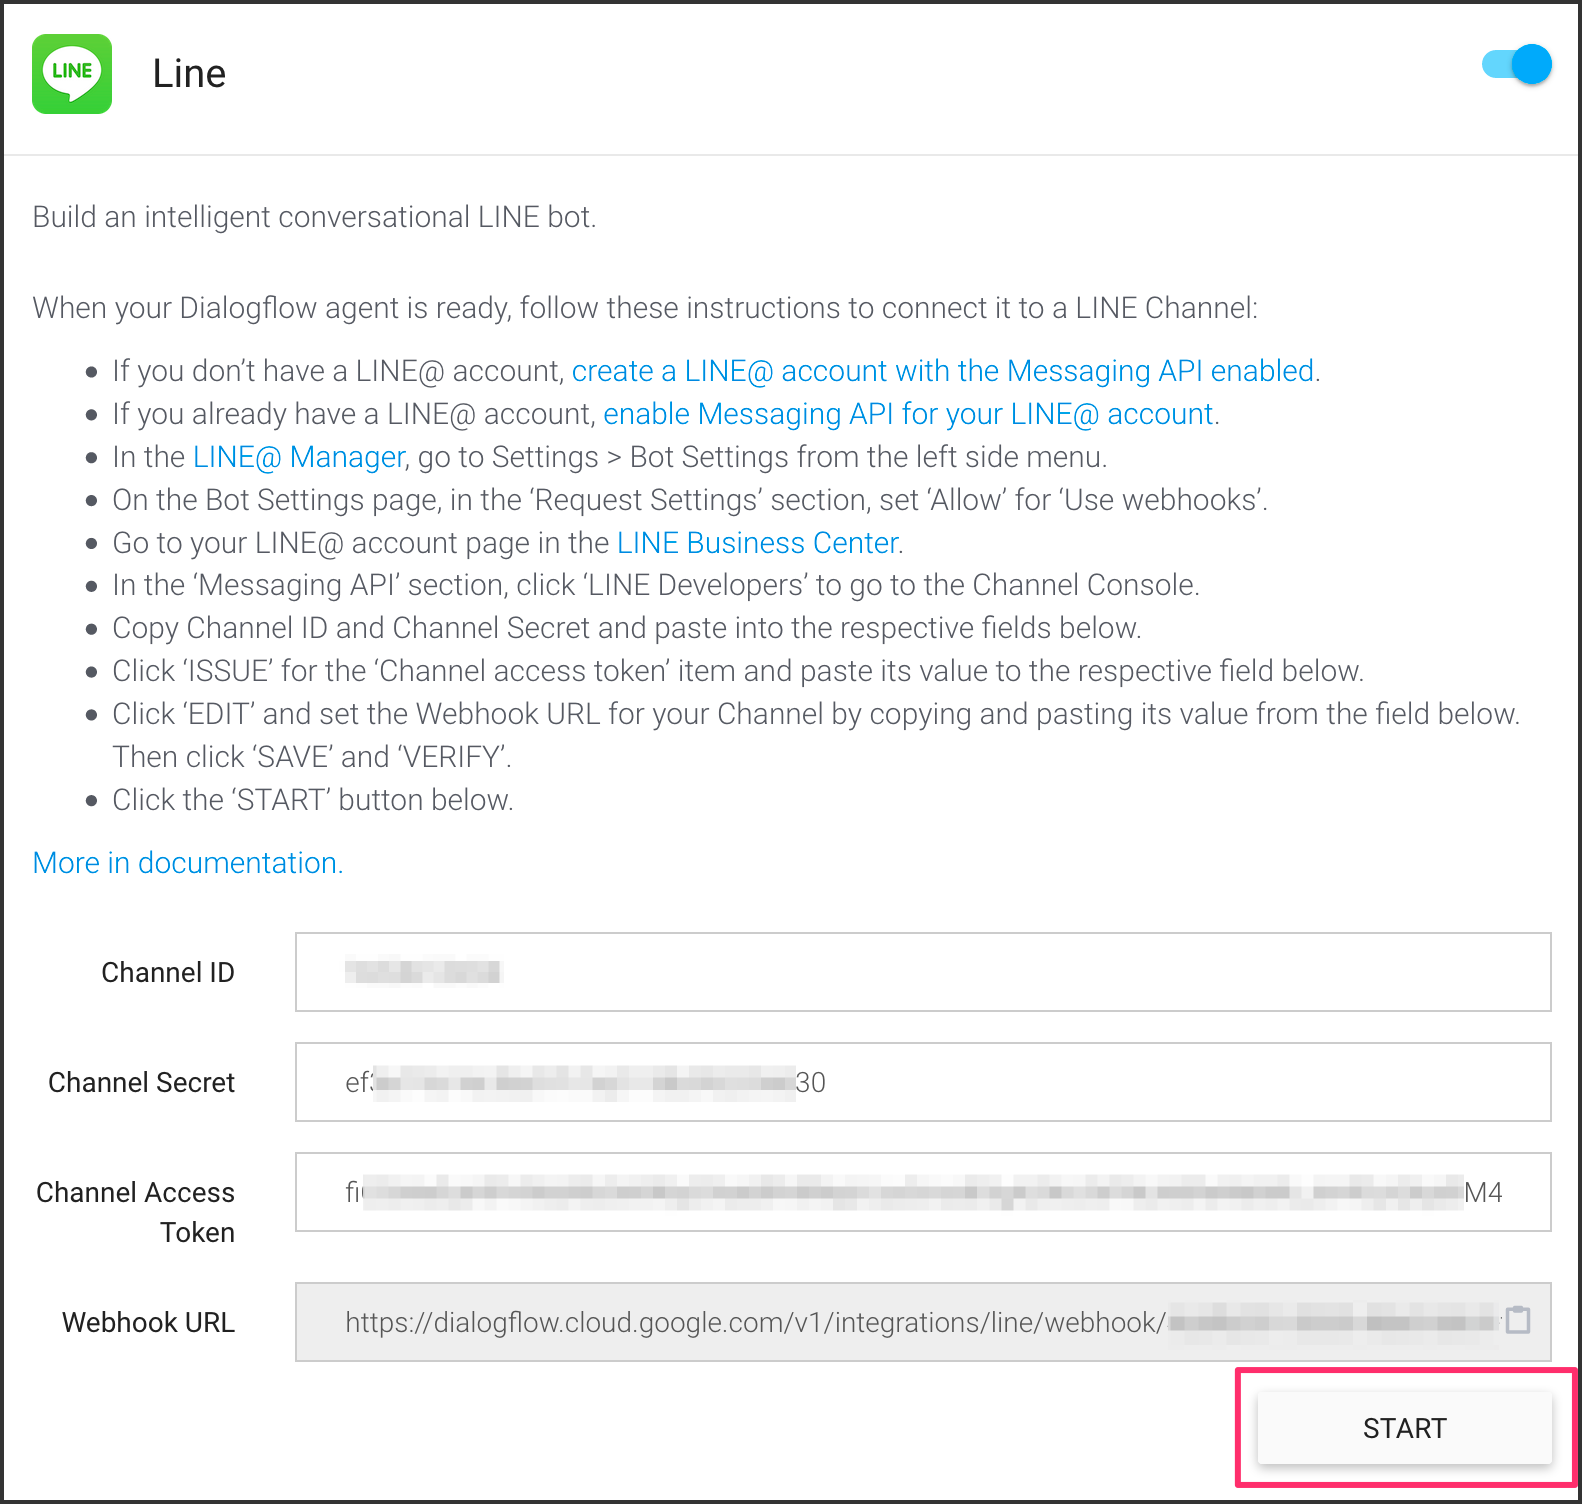
Task: Click the Channel Secret label
Action: pyautogui.click(x=141, y=1082)
